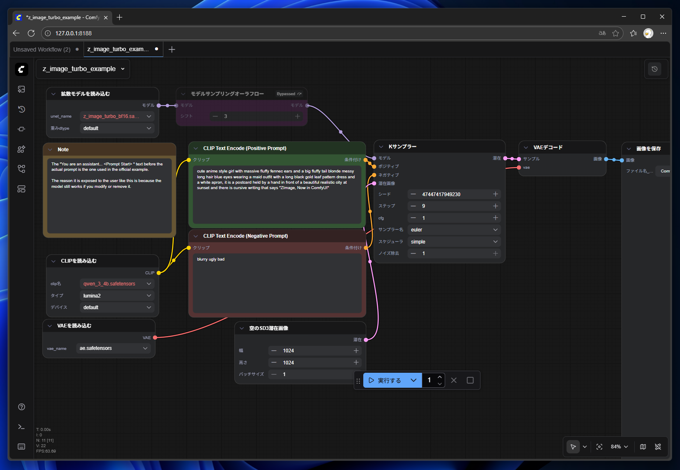Open the queue history sidebar panel
The image size is (680, 470).
coord(21,109)
